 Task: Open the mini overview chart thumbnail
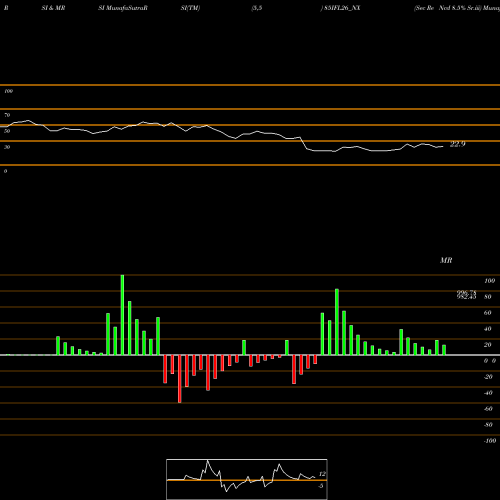[247, 479]
